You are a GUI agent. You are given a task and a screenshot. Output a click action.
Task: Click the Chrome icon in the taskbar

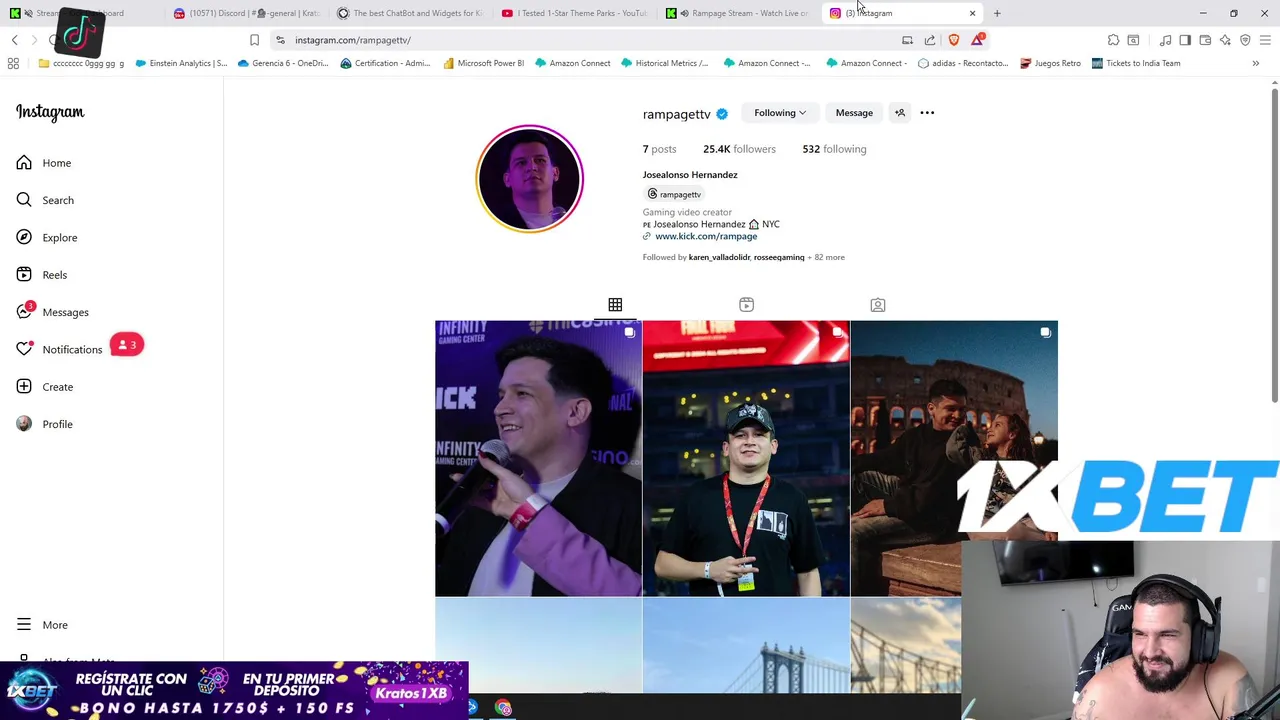[x=503, y=708]
